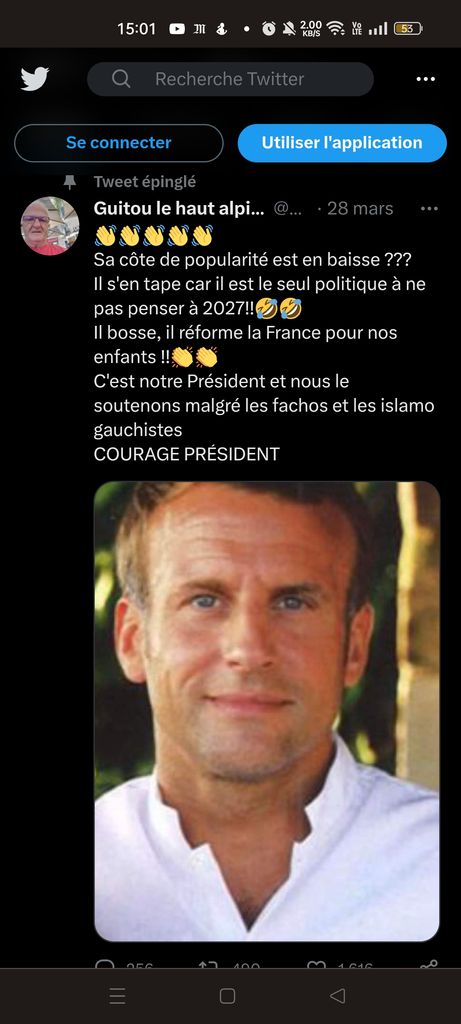Tap the Android back triangle button
The height and width of the screenshot is (1024, 461).
point(337,996)
